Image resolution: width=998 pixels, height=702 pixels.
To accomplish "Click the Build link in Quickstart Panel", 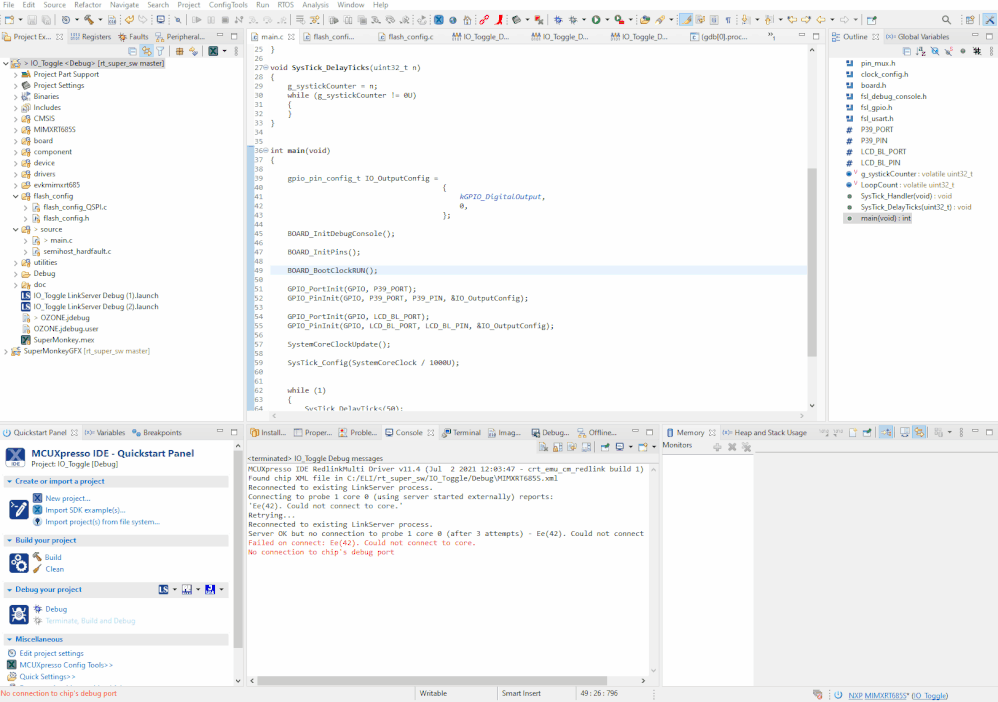I will tap(53, 557).
